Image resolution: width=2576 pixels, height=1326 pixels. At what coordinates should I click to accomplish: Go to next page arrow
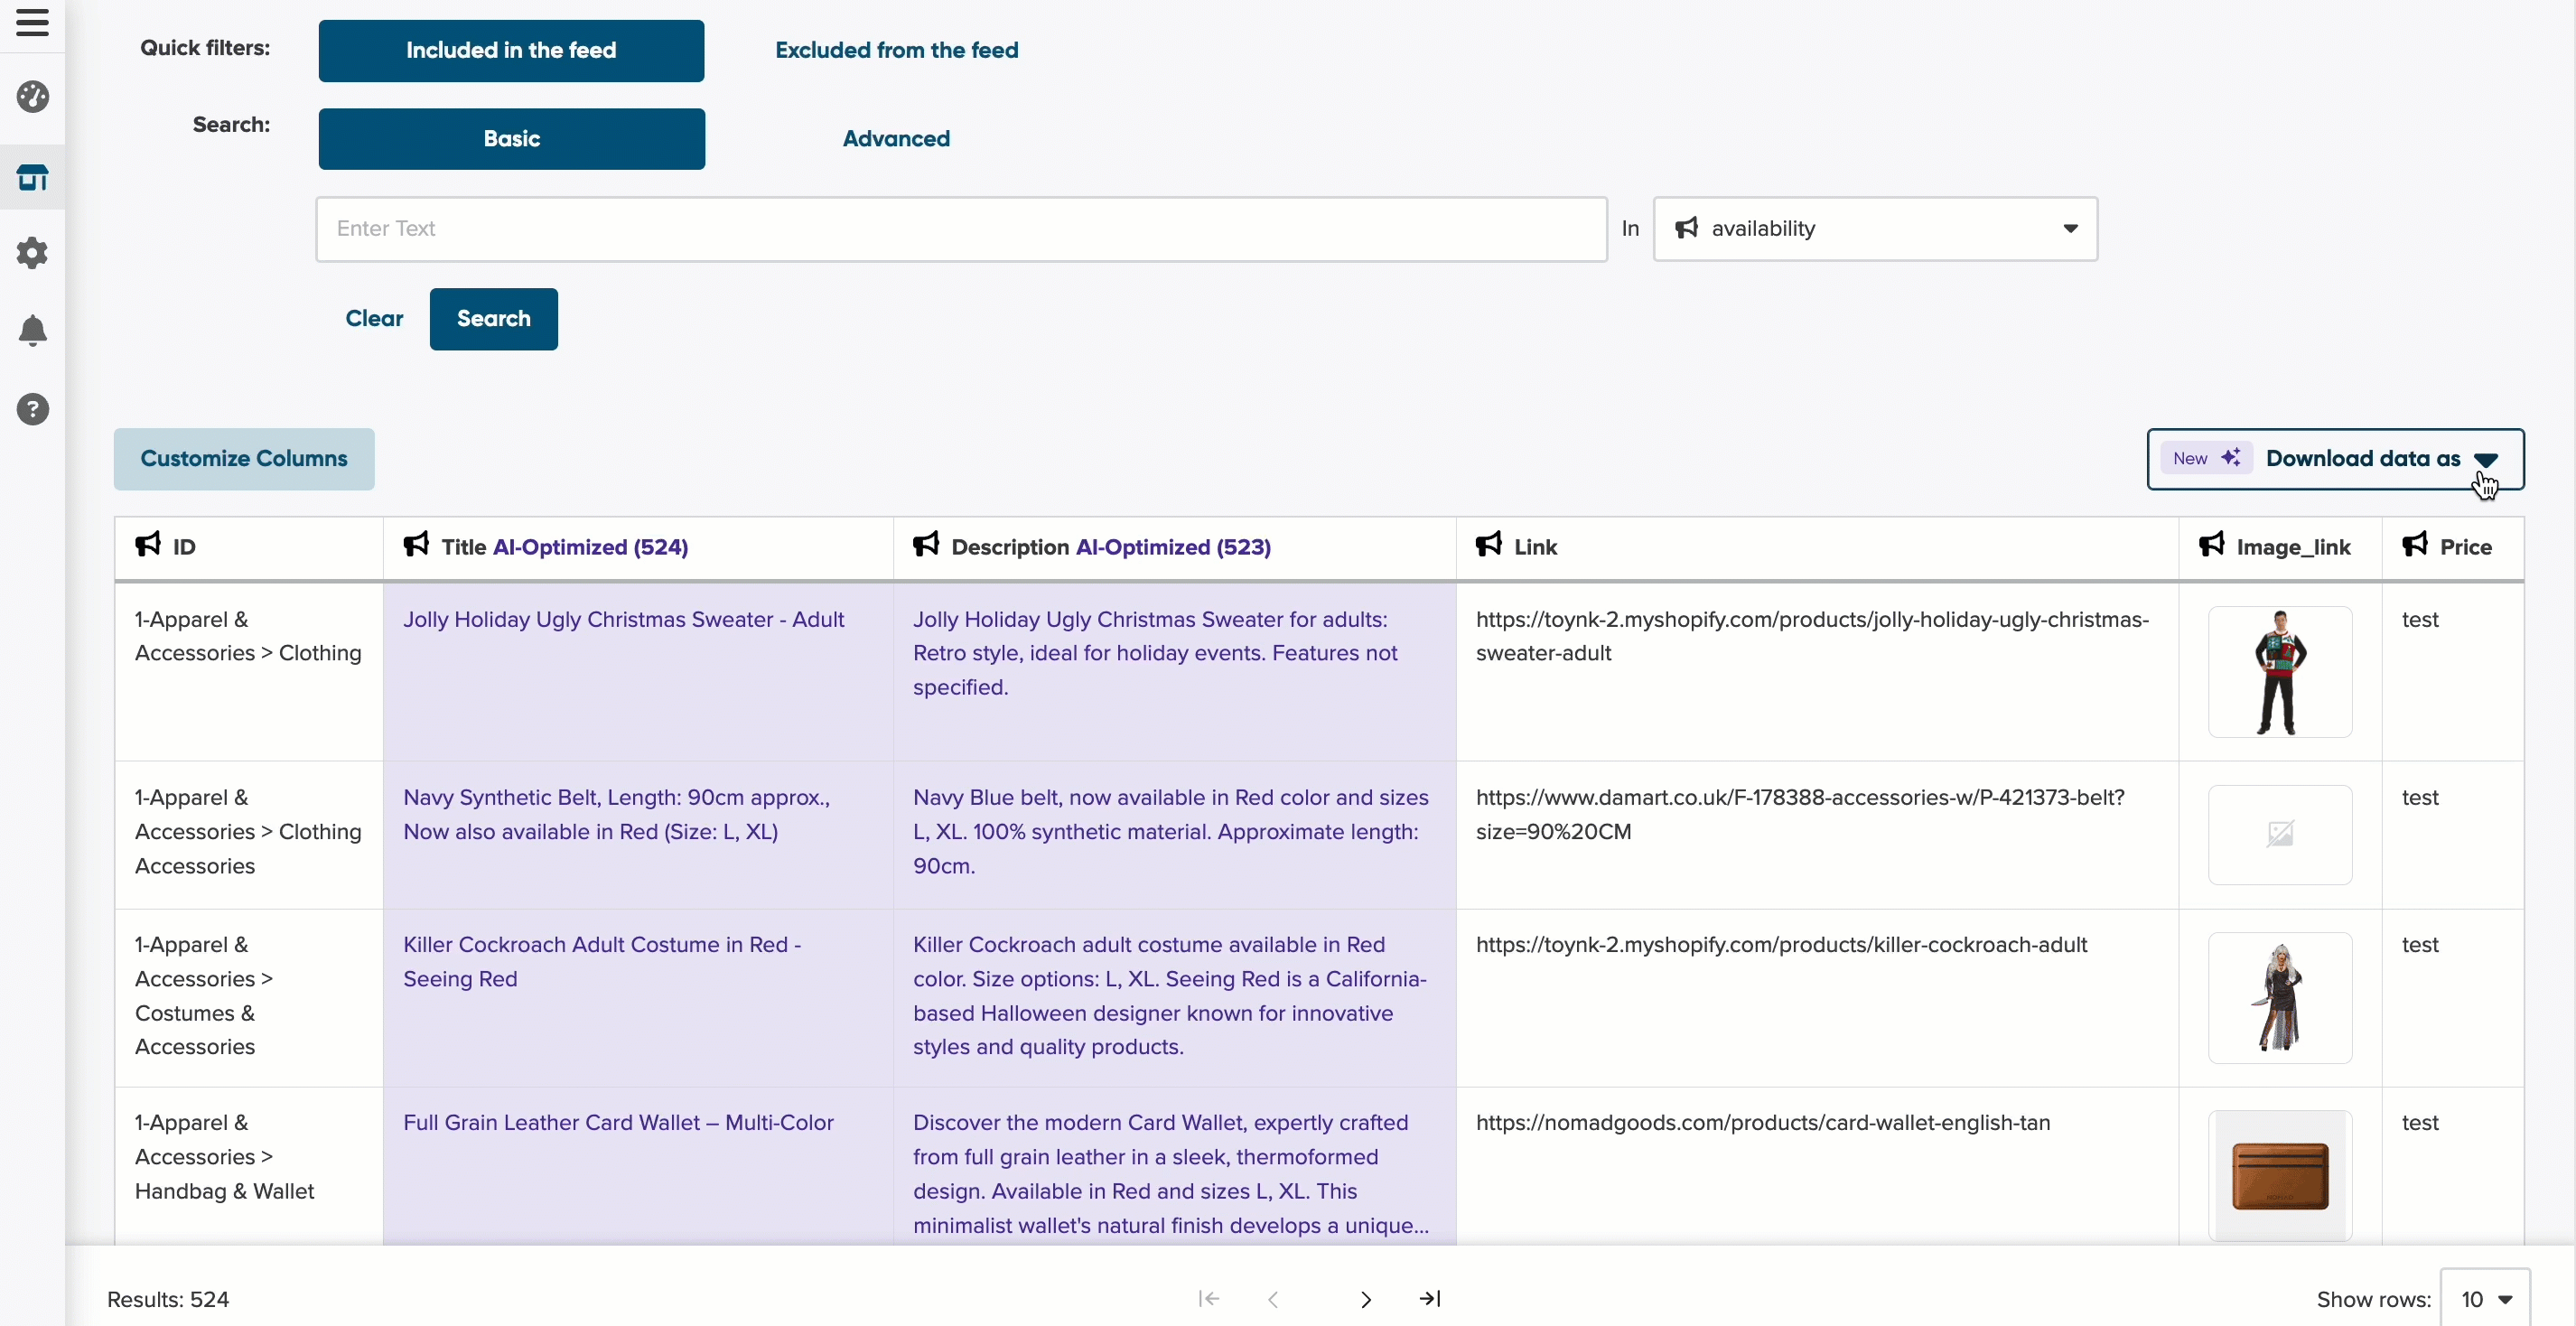[1366, 1299]
